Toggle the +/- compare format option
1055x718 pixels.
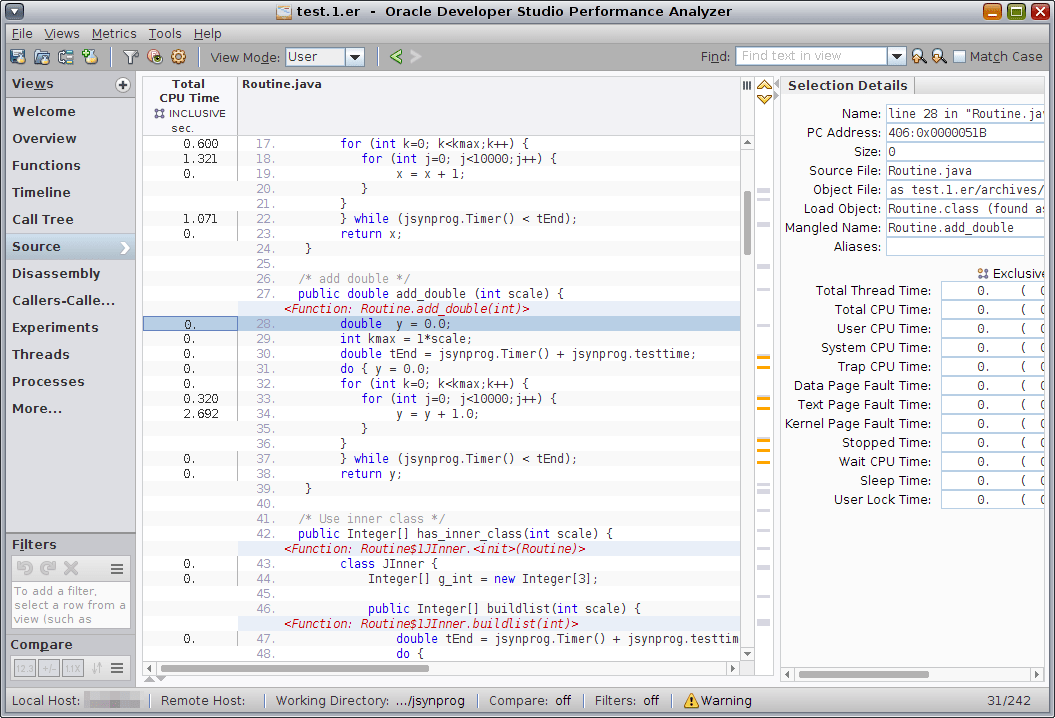tap(48, 668)
